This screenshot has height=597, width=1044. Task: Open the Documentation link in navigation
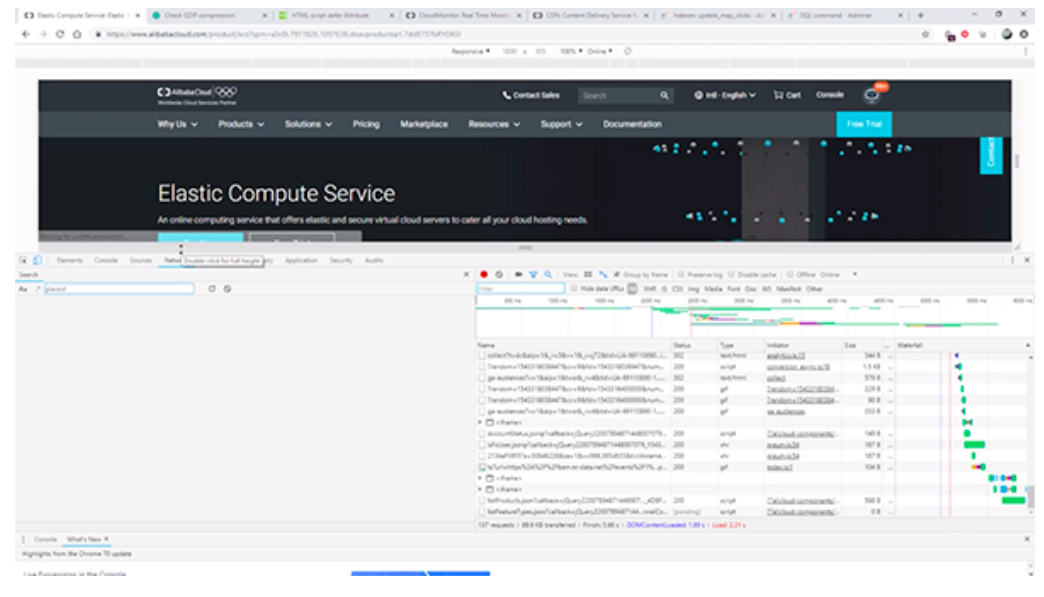coord(632,125)
